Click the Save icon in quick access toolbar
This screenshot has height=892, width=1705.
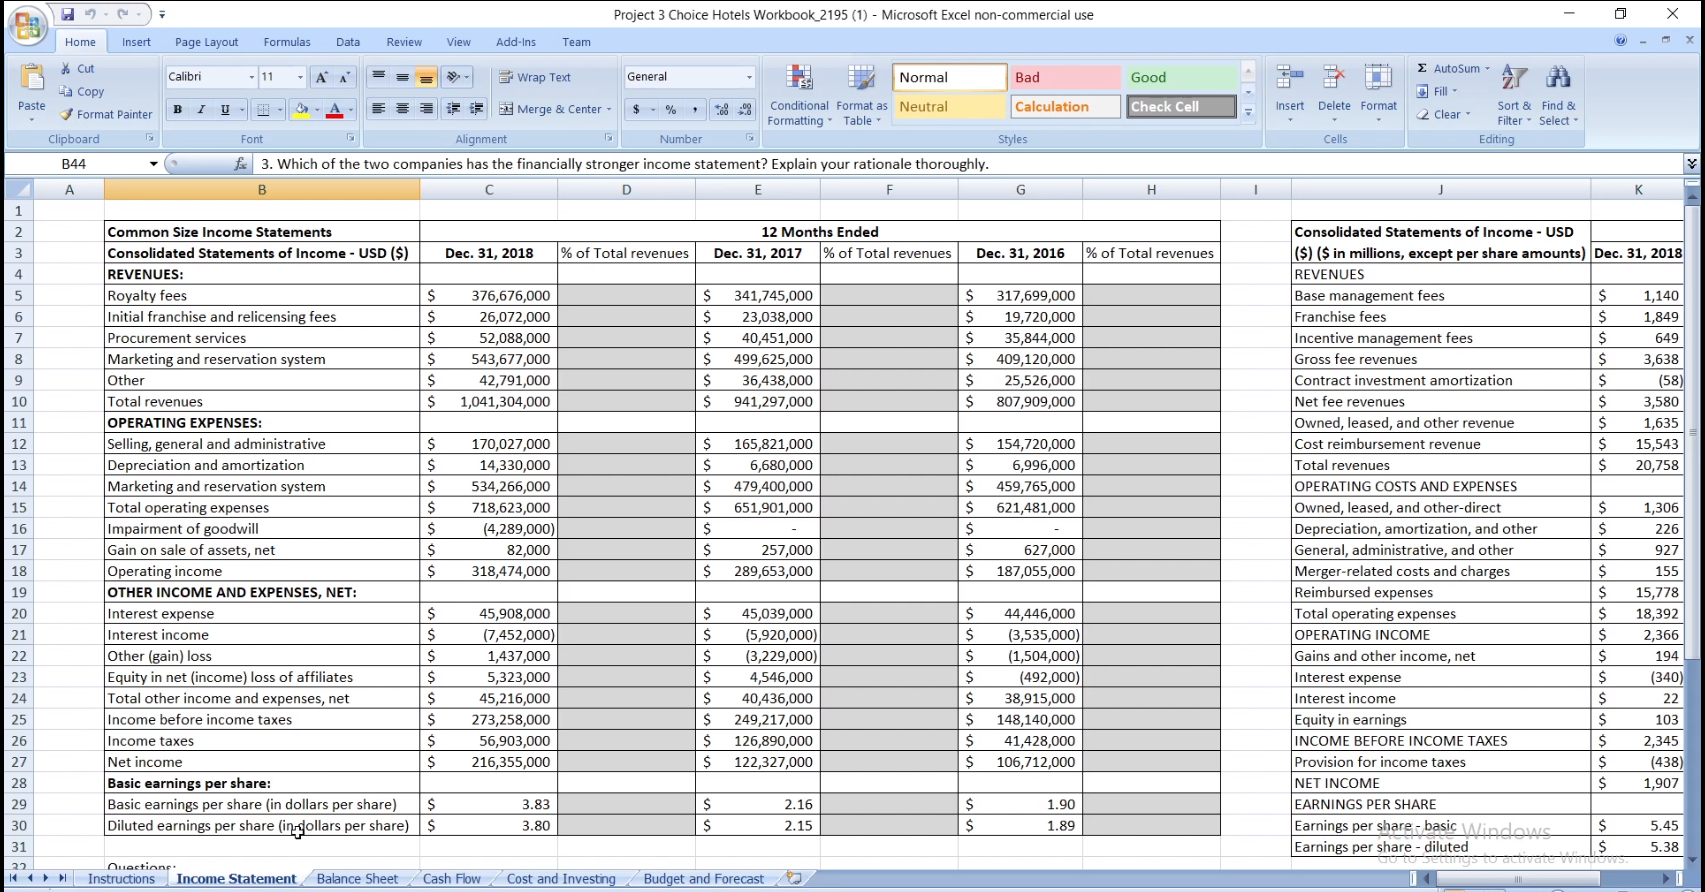pyautogui.click(x=67, y=15)
